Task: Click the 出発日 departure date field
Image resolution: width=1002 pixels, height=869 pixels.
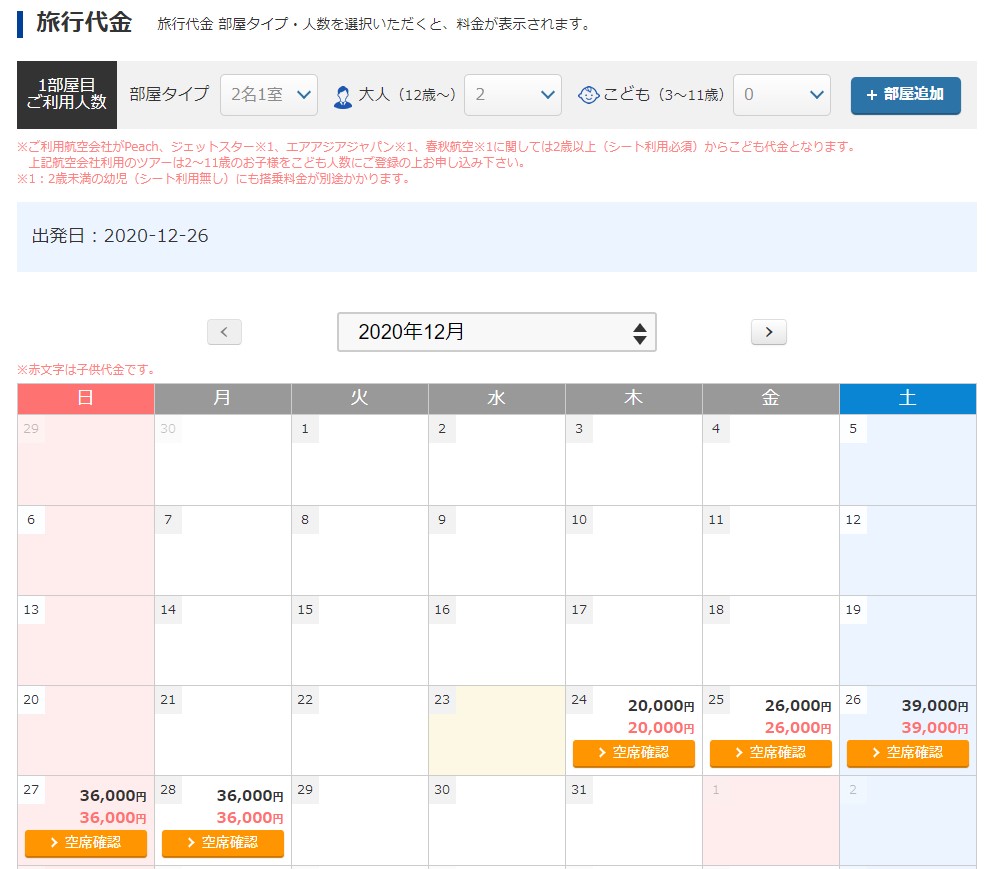Action: coord(496,237)
